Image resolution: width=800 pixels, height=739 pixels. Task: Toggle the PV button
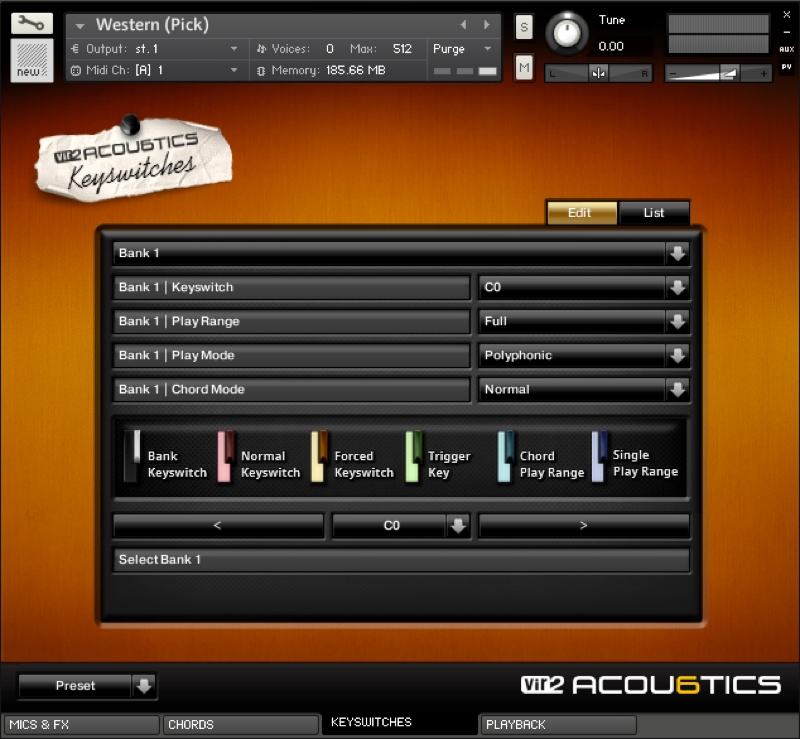point(786,67)
